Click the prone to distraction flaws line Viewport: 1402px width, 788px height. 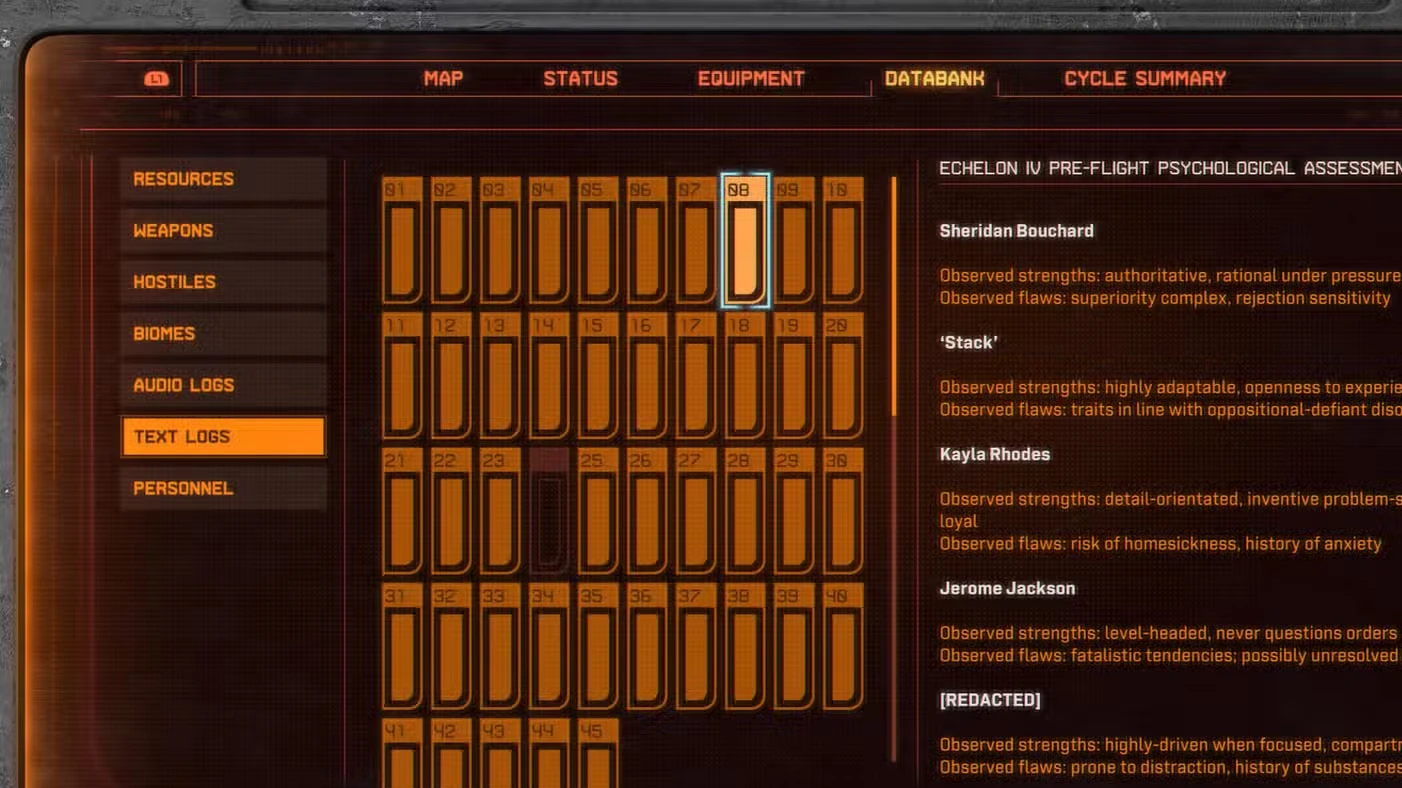(1170, 768)
